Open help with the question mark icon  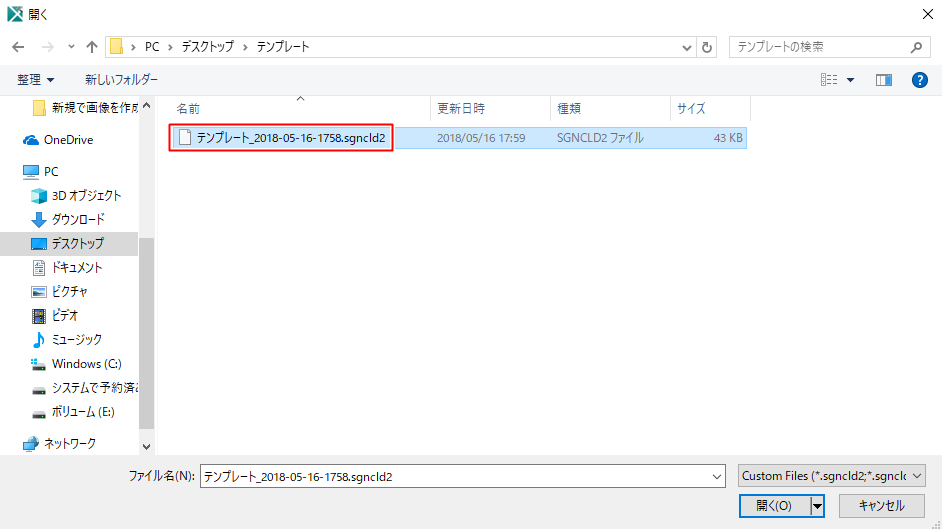(x=920, y=80)
